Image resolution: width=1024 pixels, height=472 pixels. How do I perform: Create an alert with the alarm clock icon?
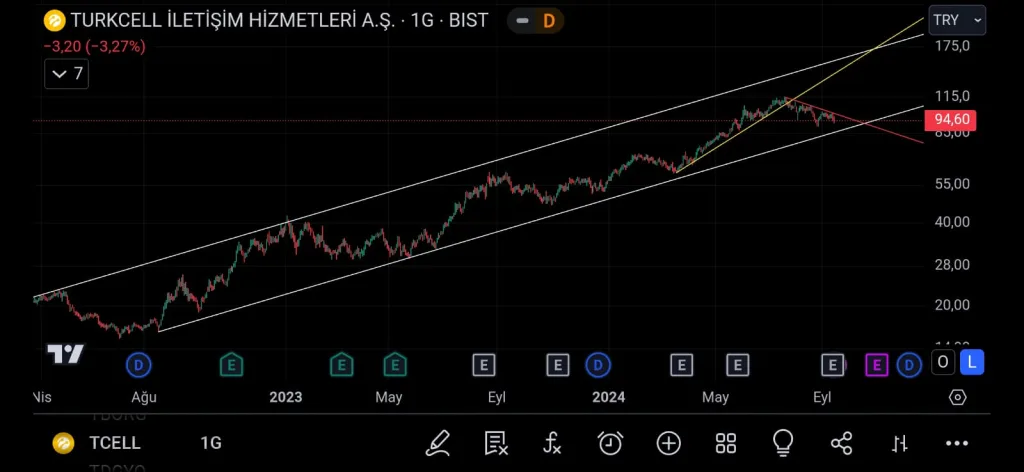click(610, 443)
